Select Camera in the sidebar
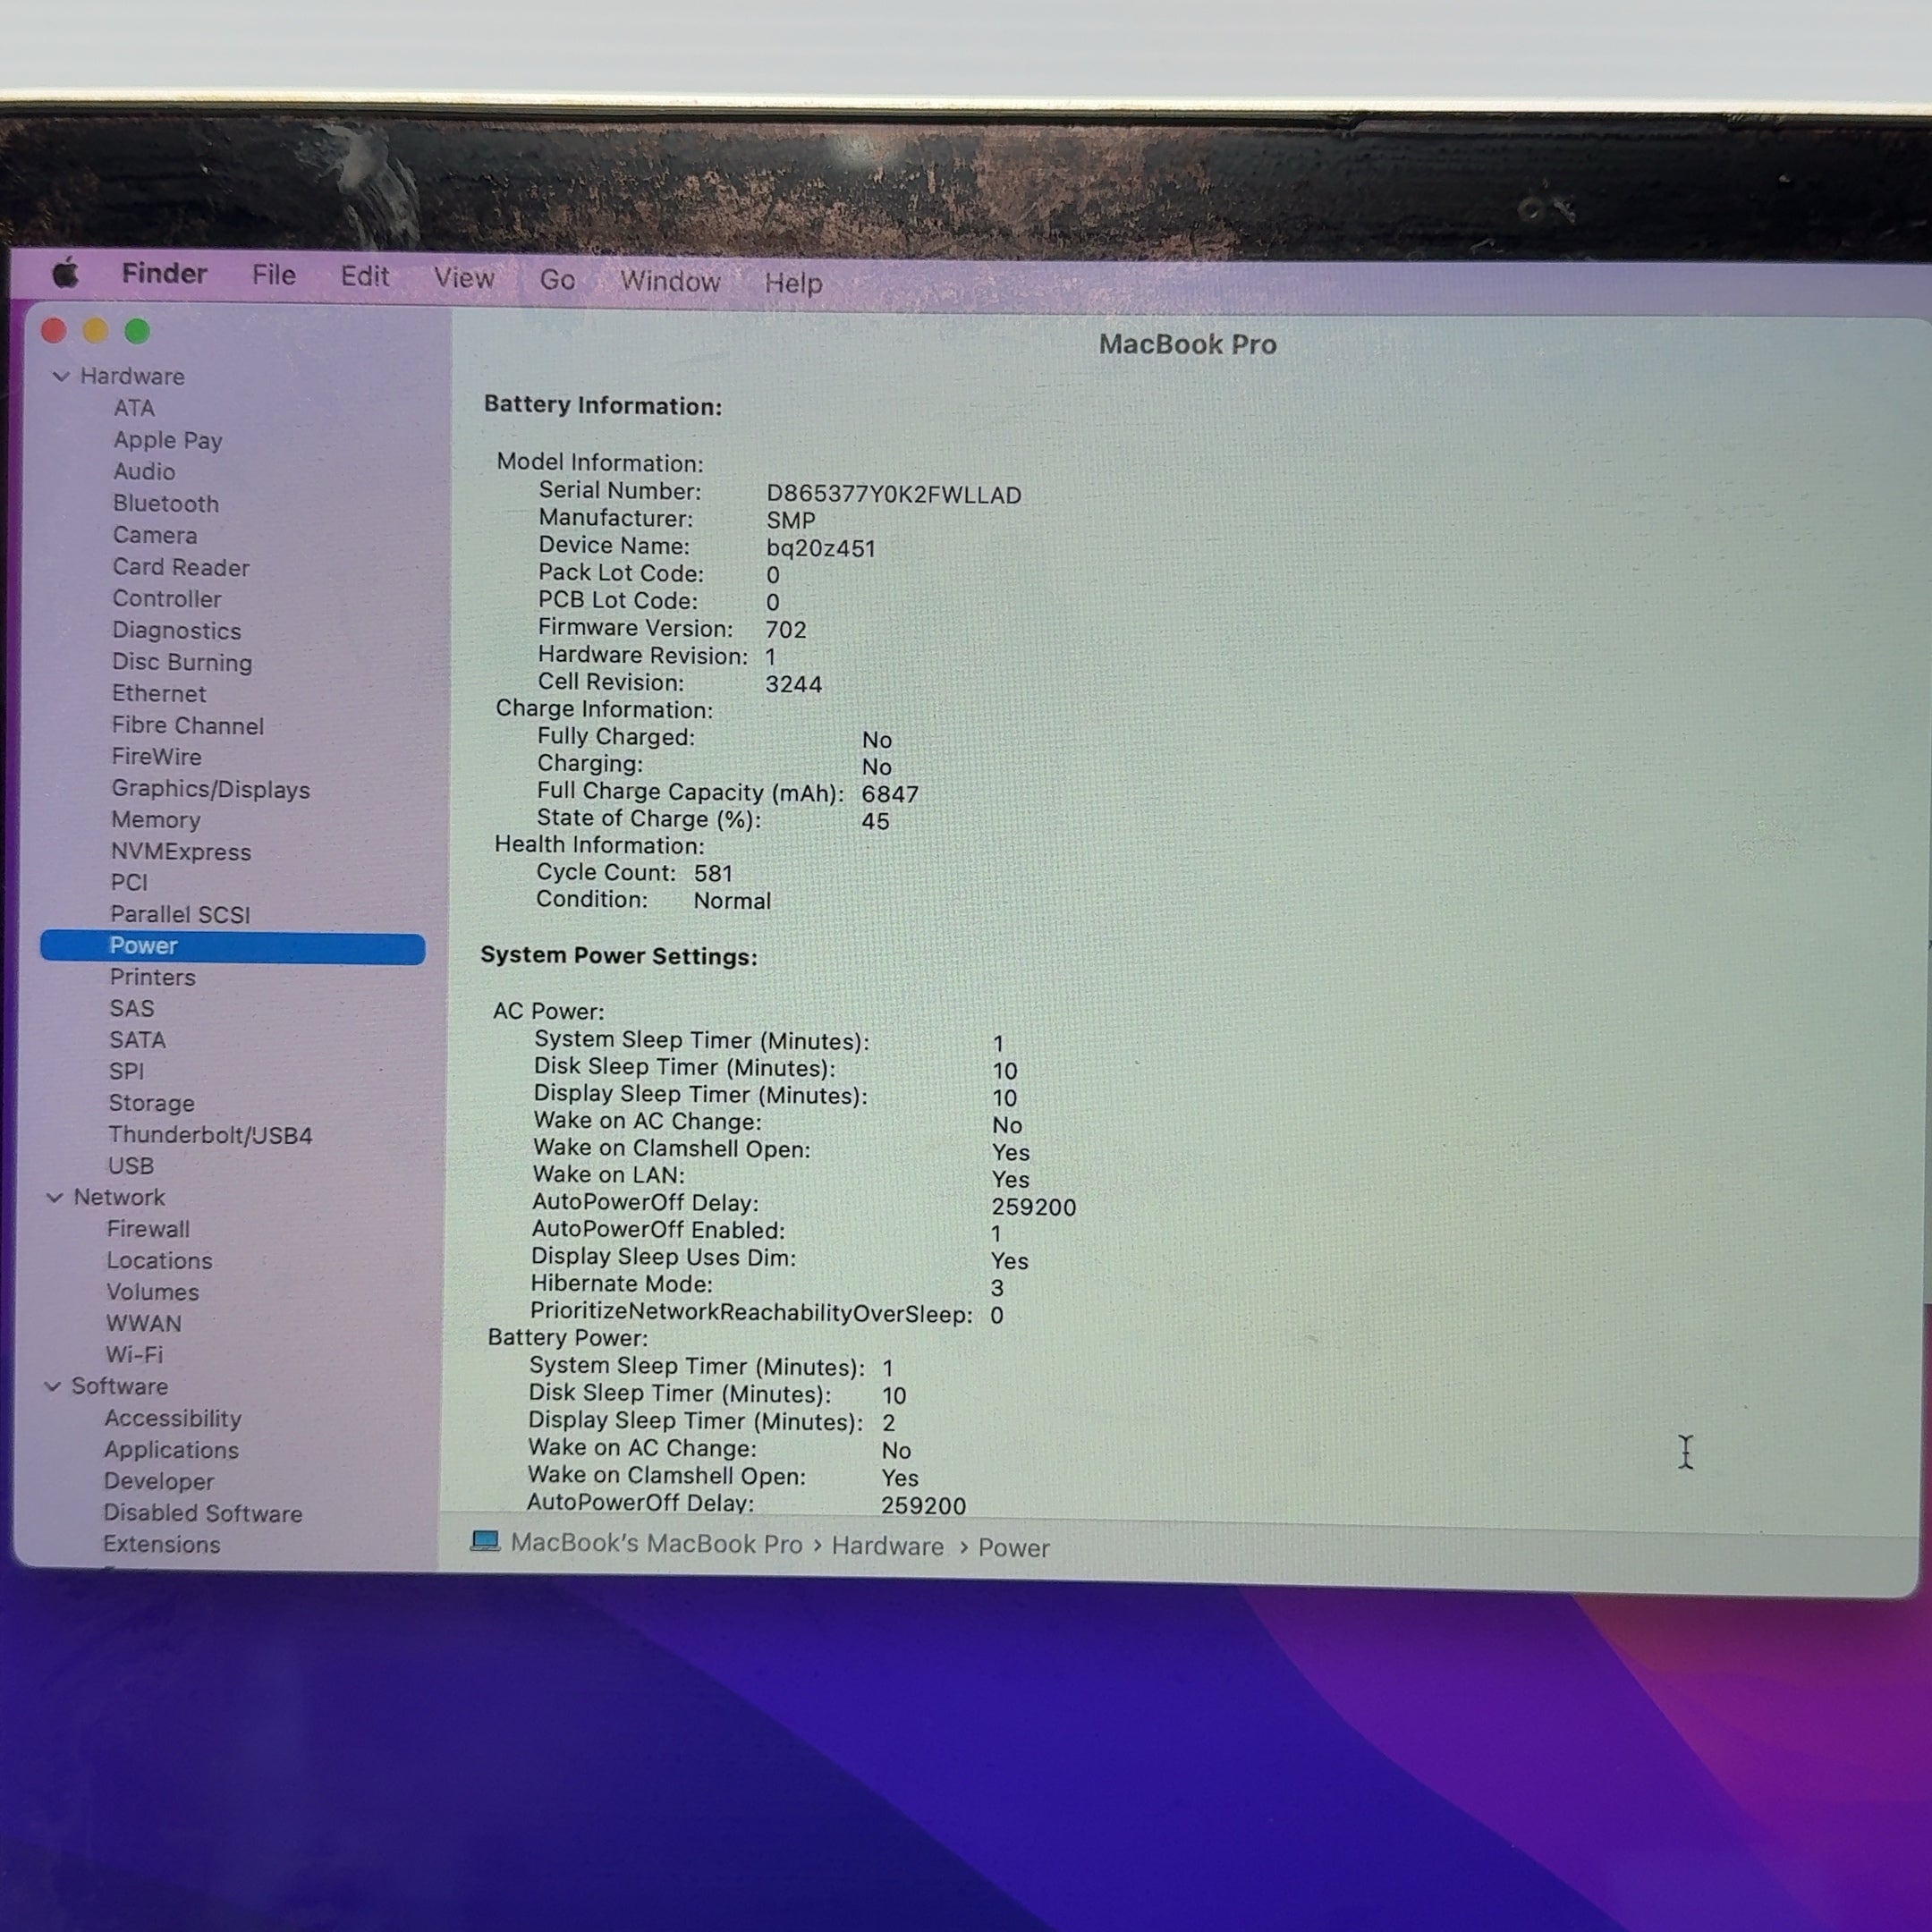The image size is (1932, 1932). (x=155, y=535)
